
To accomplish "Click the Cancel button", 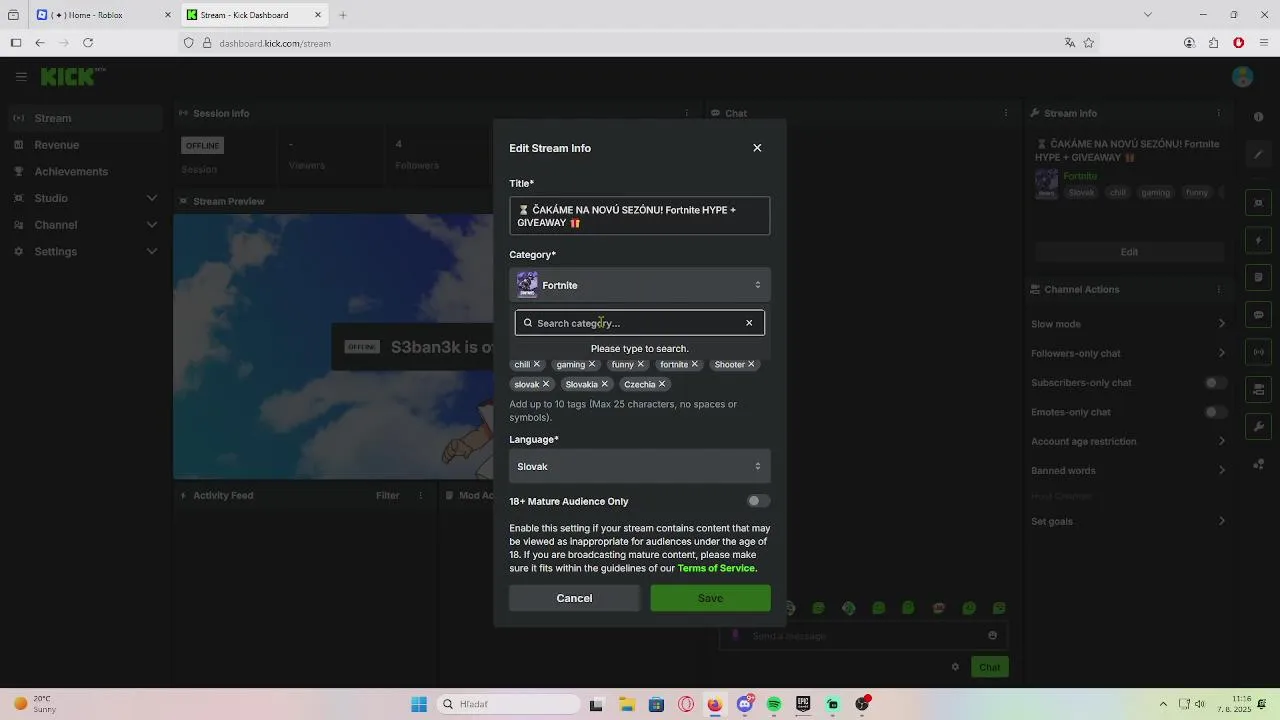I will click(x=574, y=598).
